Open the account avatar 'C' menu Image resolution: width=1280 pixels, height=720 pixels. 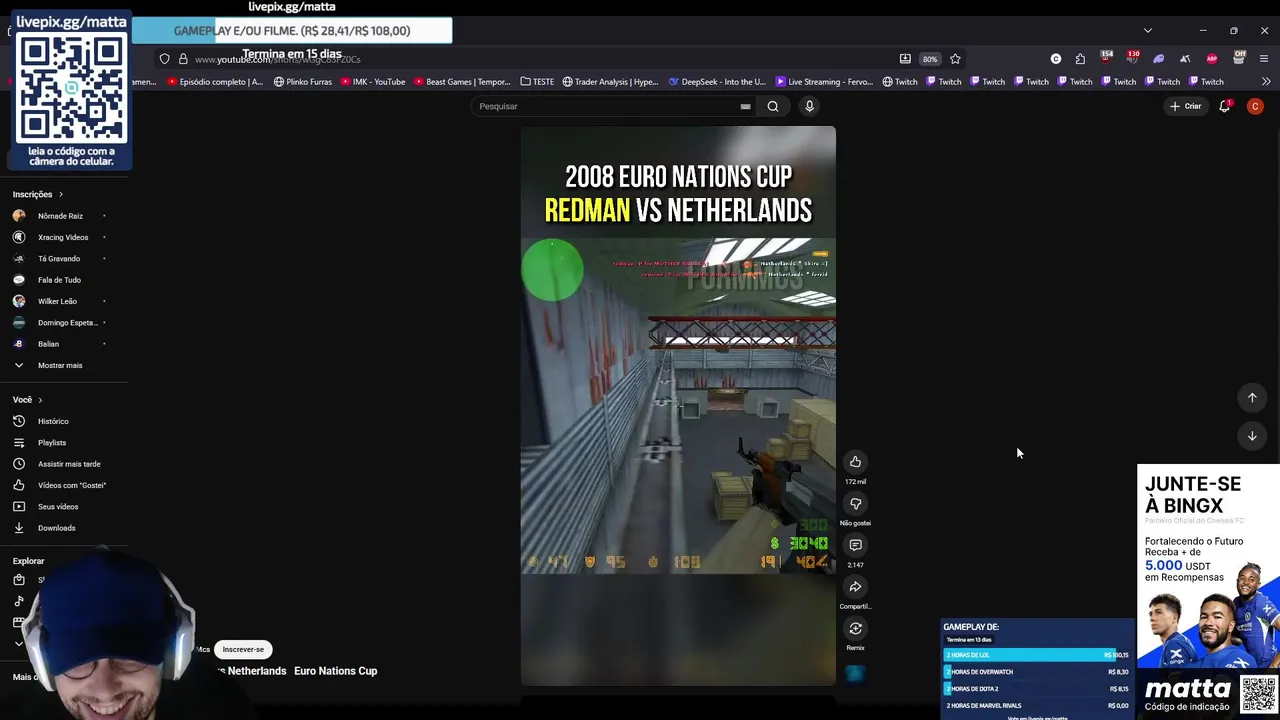click(1255, 106)
